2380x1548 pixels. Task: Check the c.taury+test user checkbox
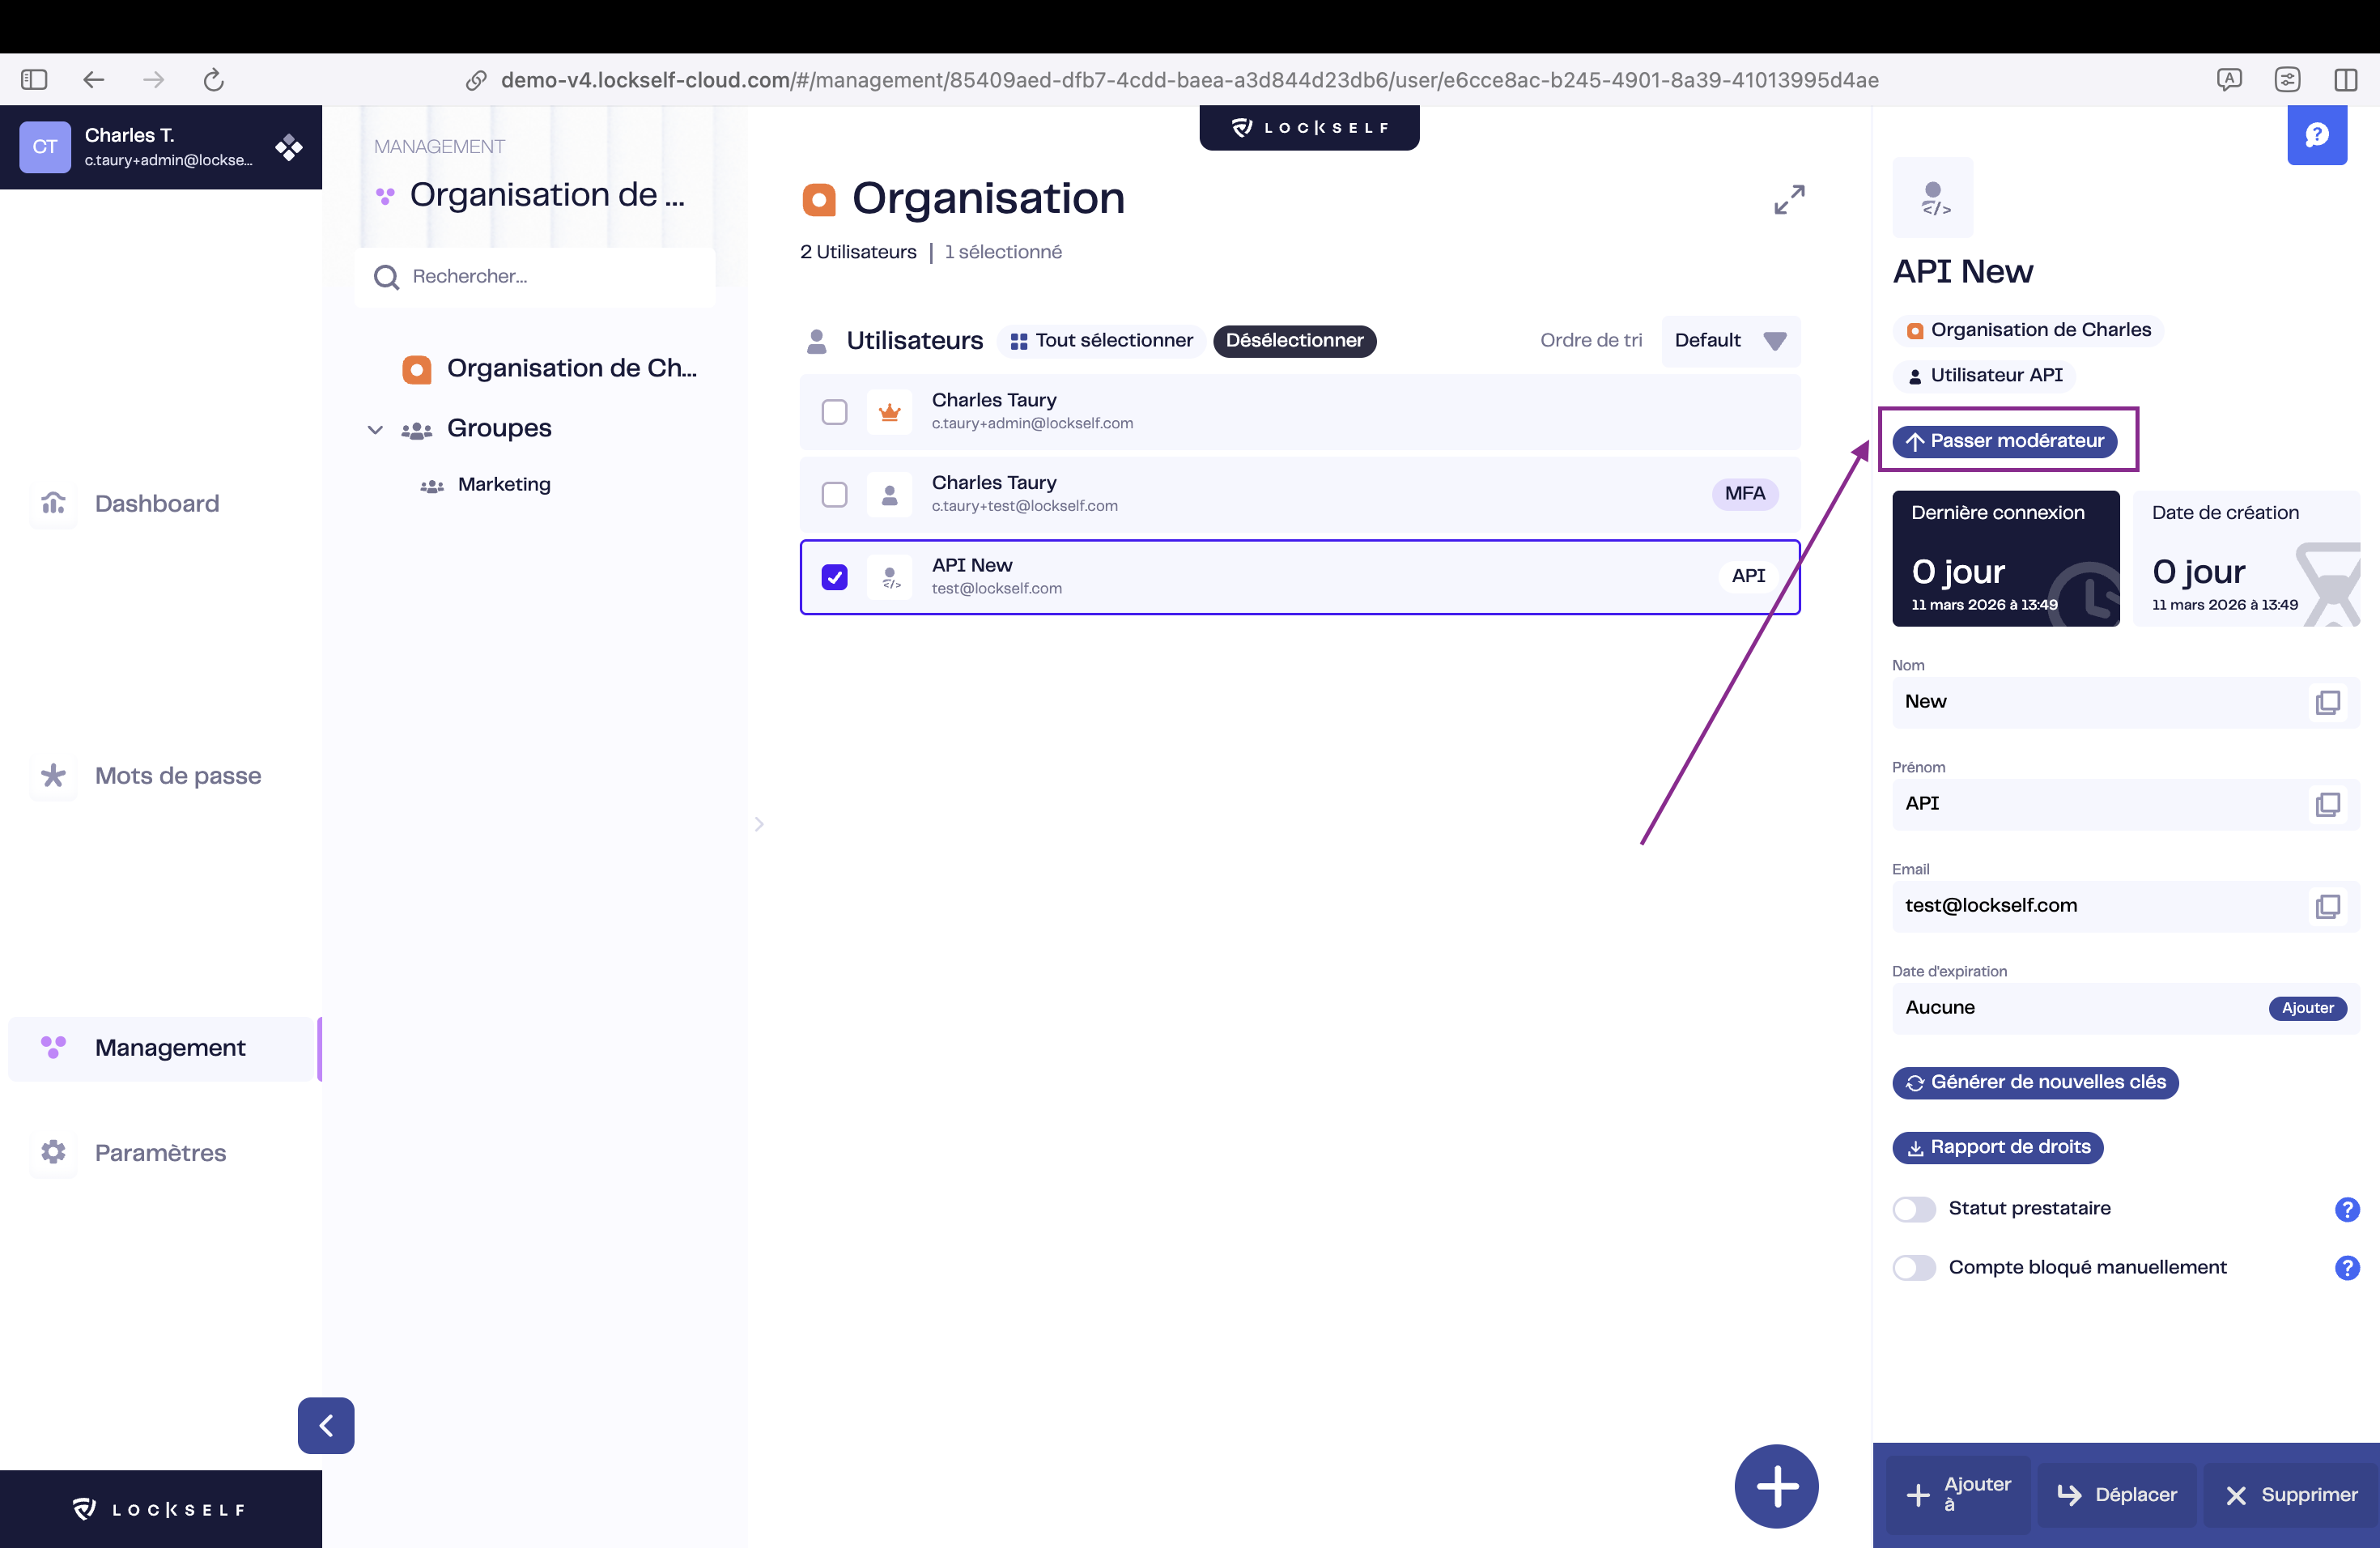[834, 495]
